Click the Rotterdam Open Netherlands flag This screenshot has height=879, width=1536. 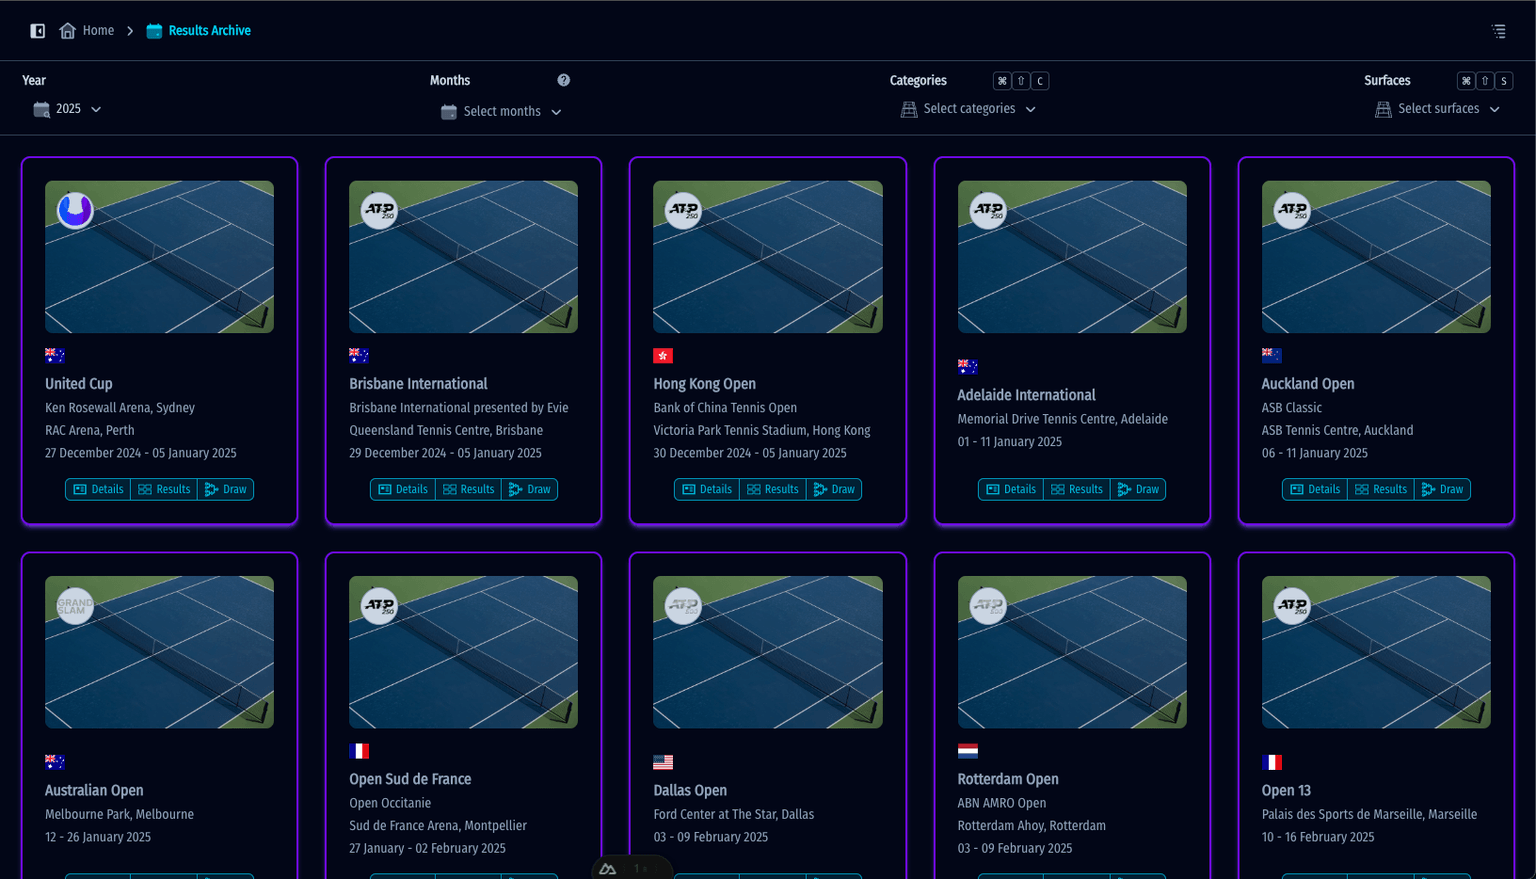point(968,751)
